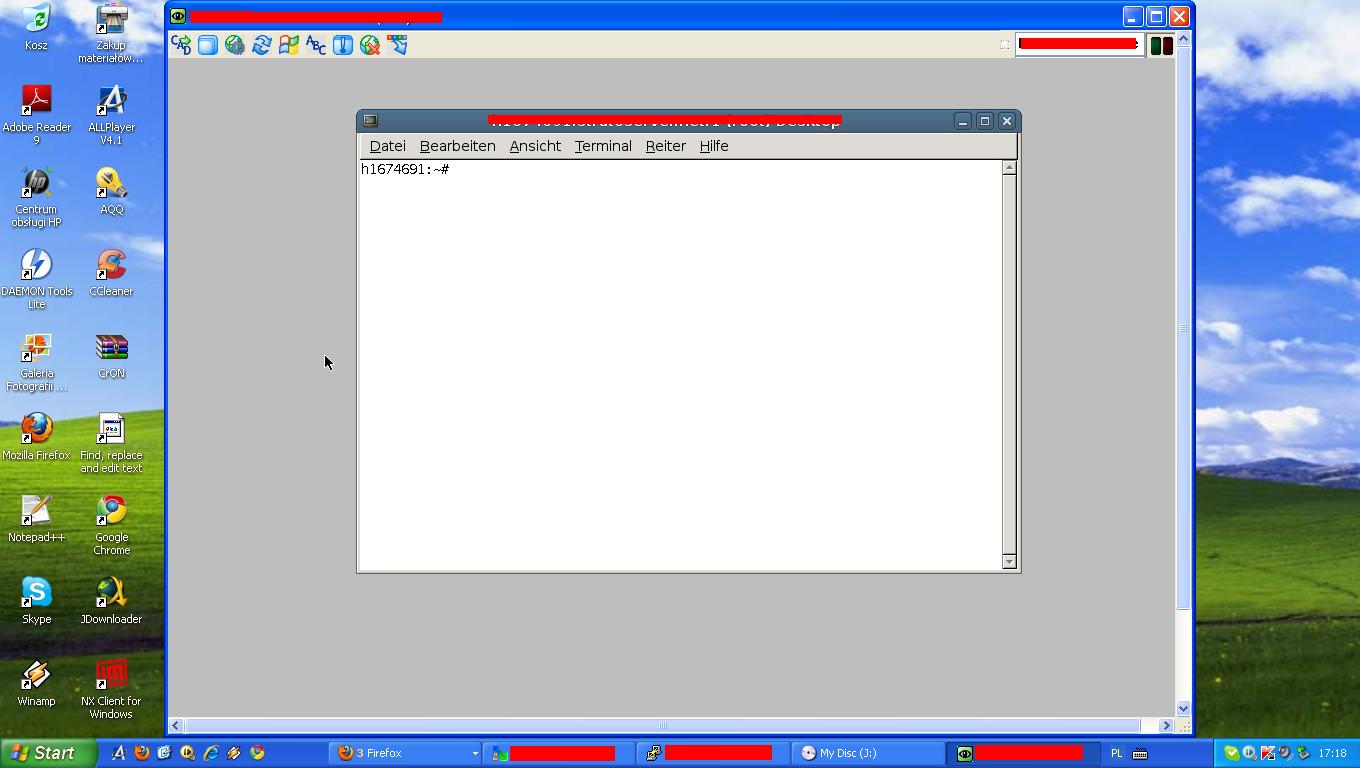Click the refresh screen toolbar icon
Screen dimensions: 1360x768
point(262,45)
